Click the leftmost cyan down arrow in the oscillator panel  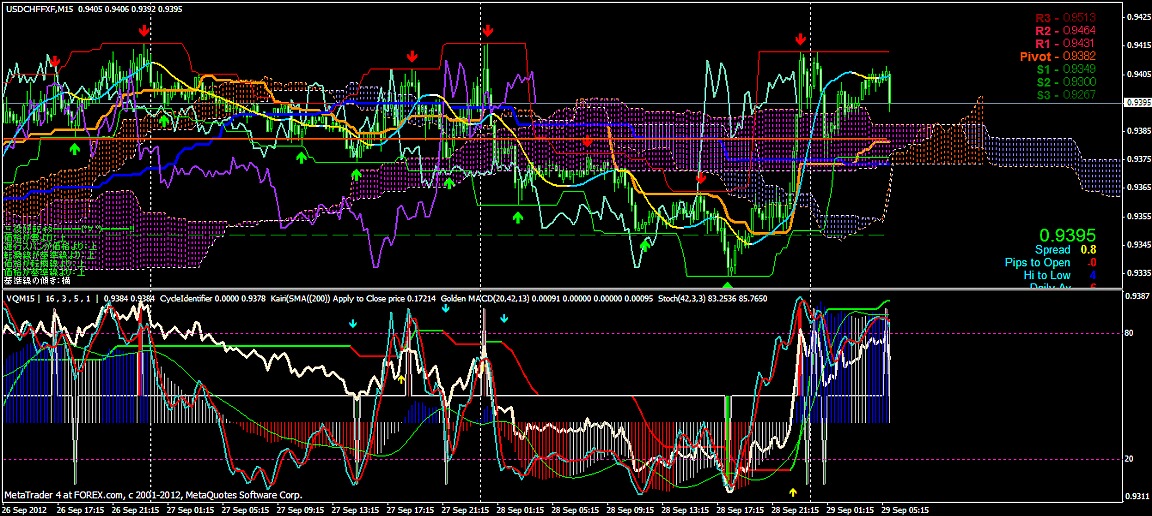coord(352,324)
